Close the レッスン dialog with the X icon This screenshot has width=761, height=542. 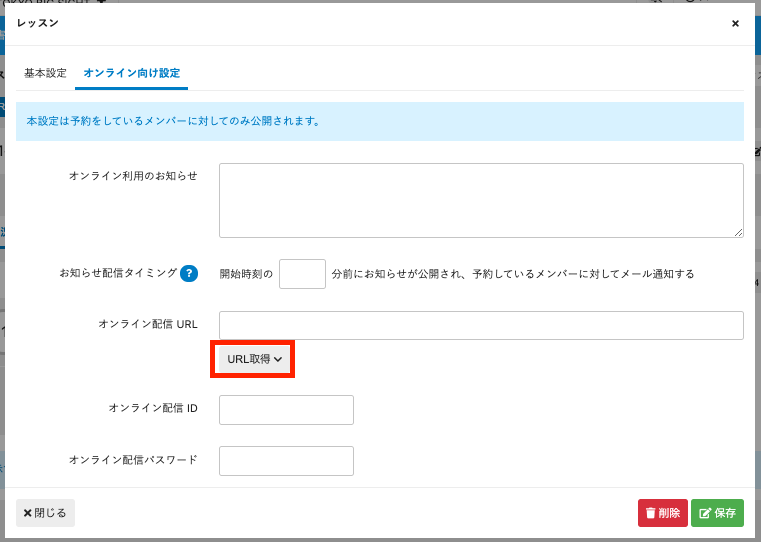click(x=735, y=23)
